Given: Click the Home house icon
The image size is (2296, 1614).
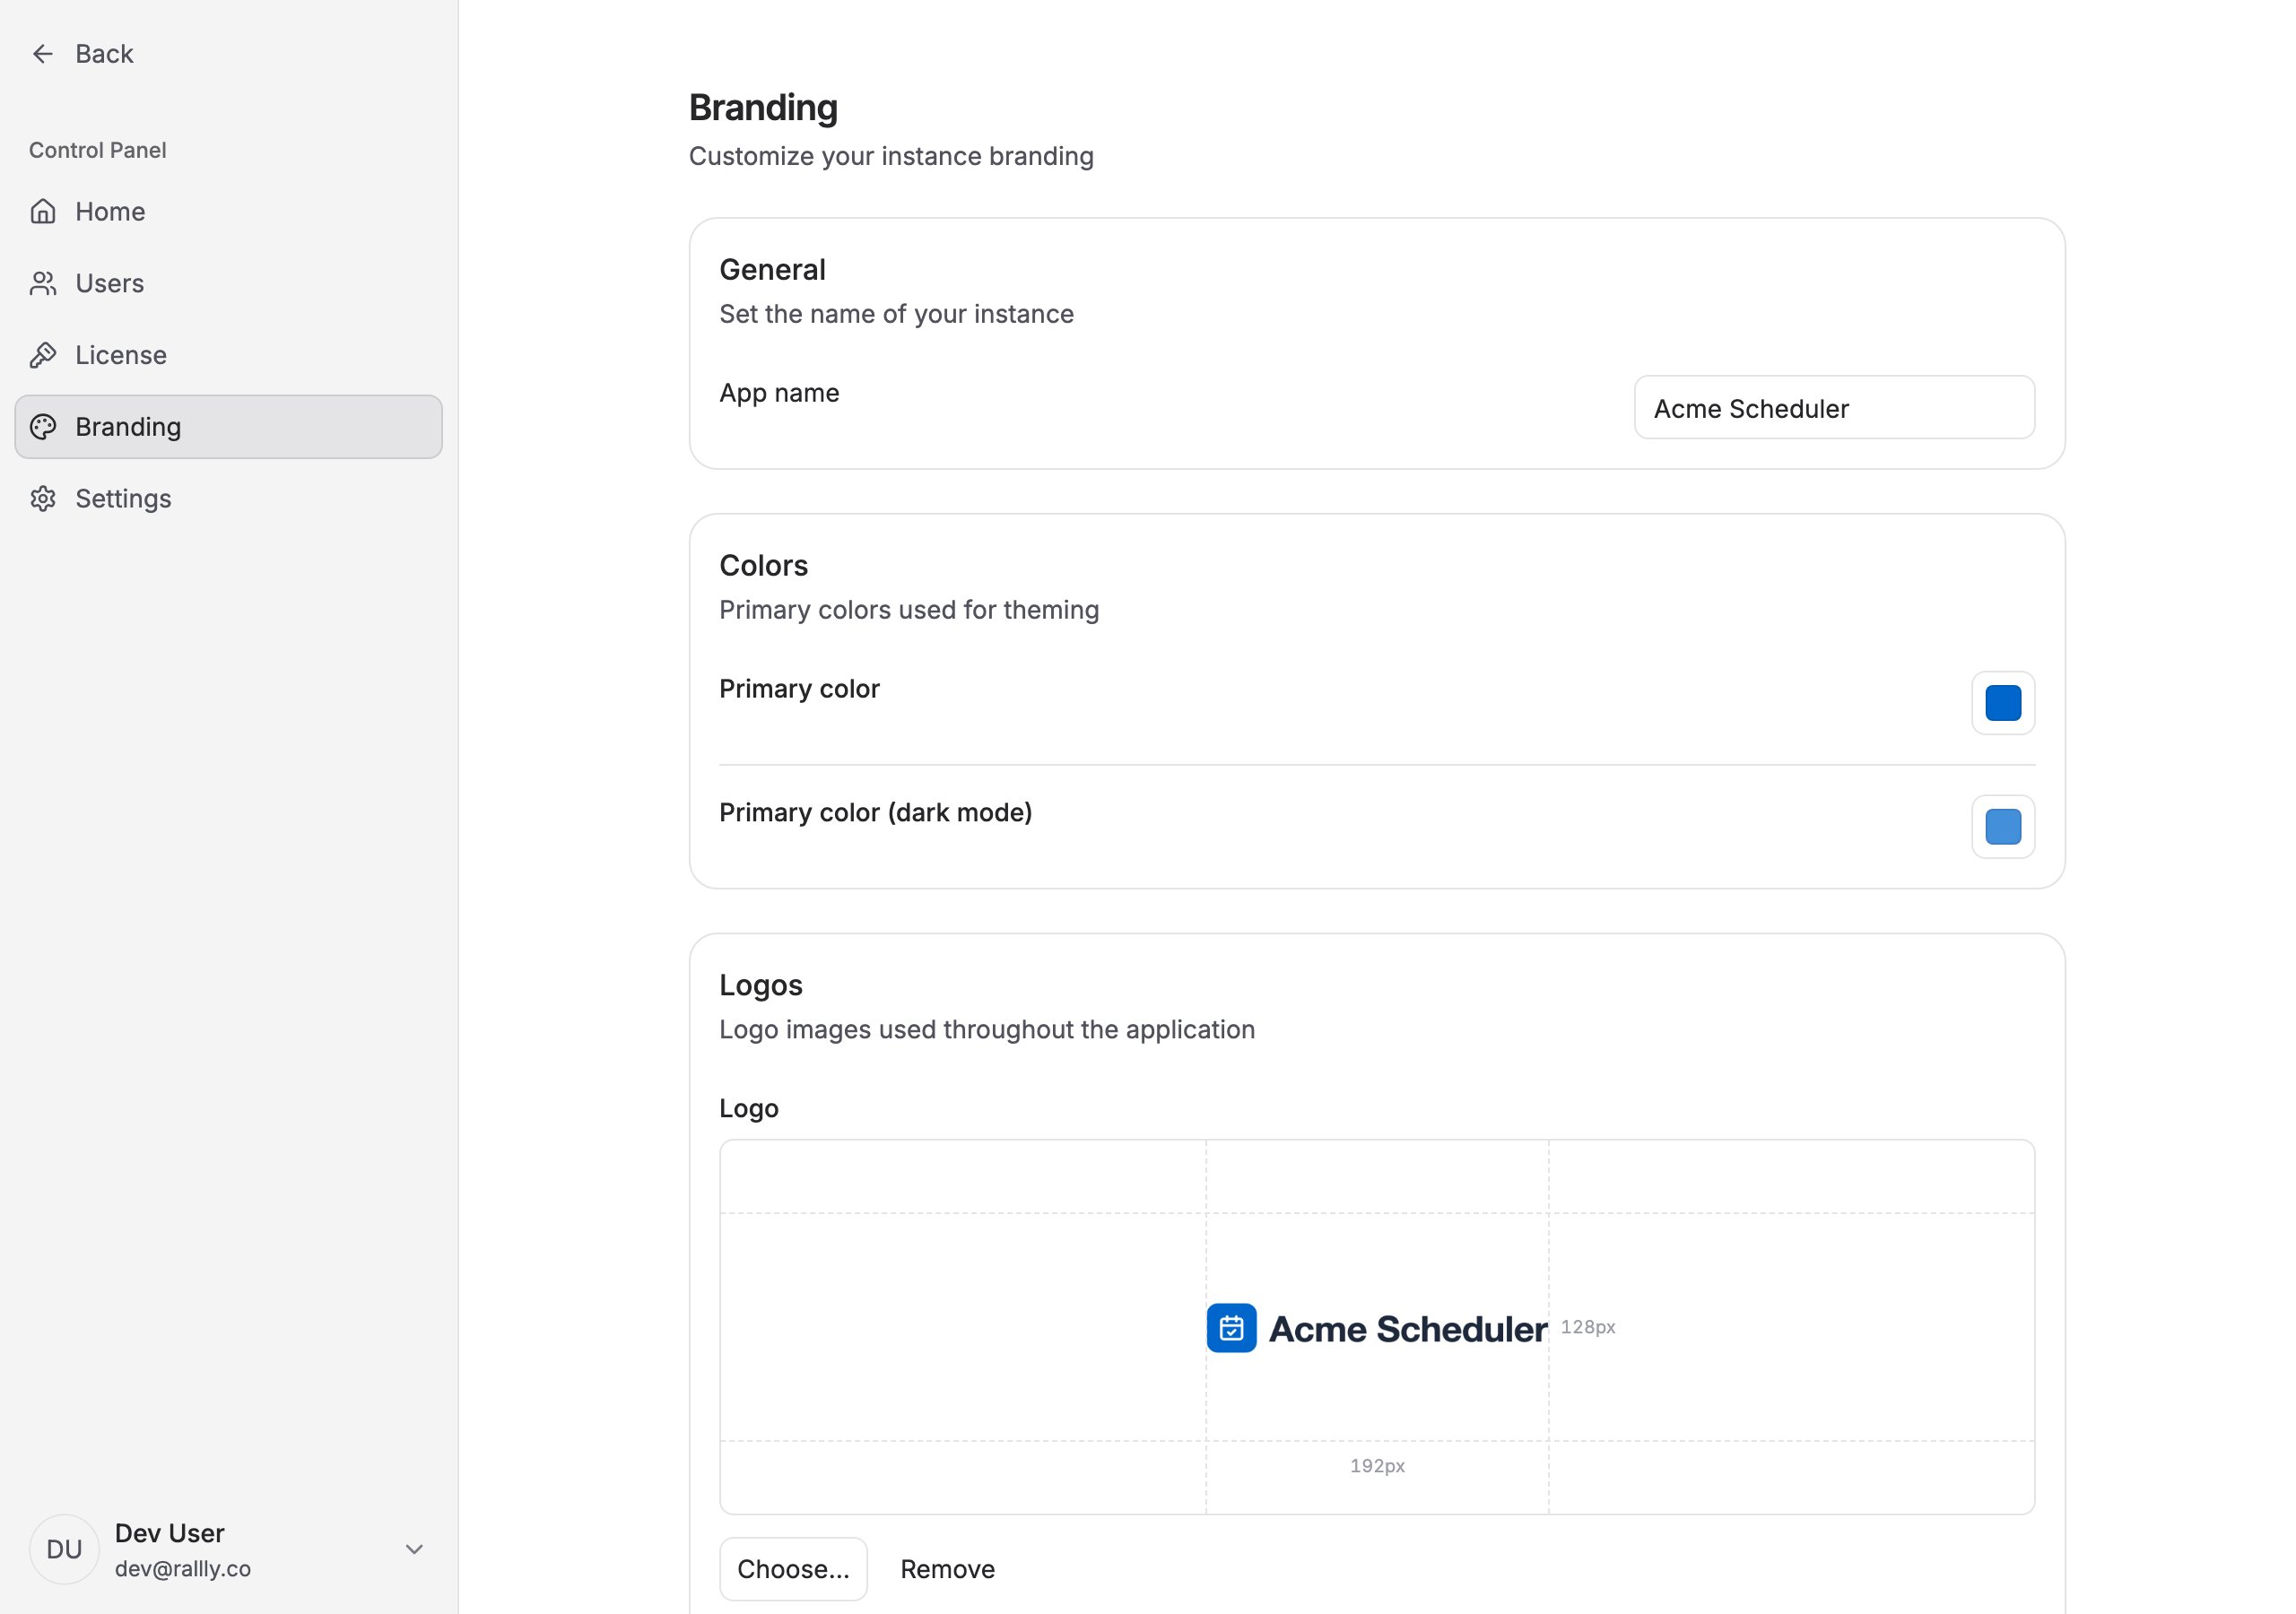Looking at the screenshot, I should click(43, 212).
